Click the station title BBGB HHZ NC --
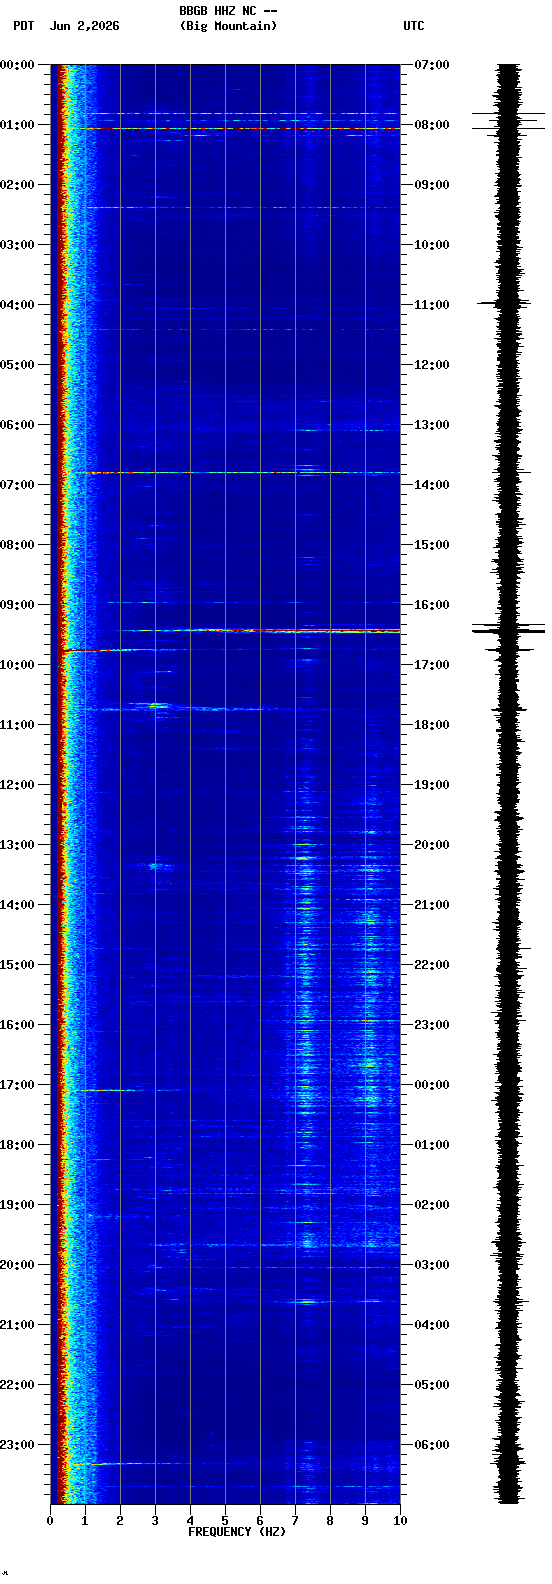 coord(228,11)
